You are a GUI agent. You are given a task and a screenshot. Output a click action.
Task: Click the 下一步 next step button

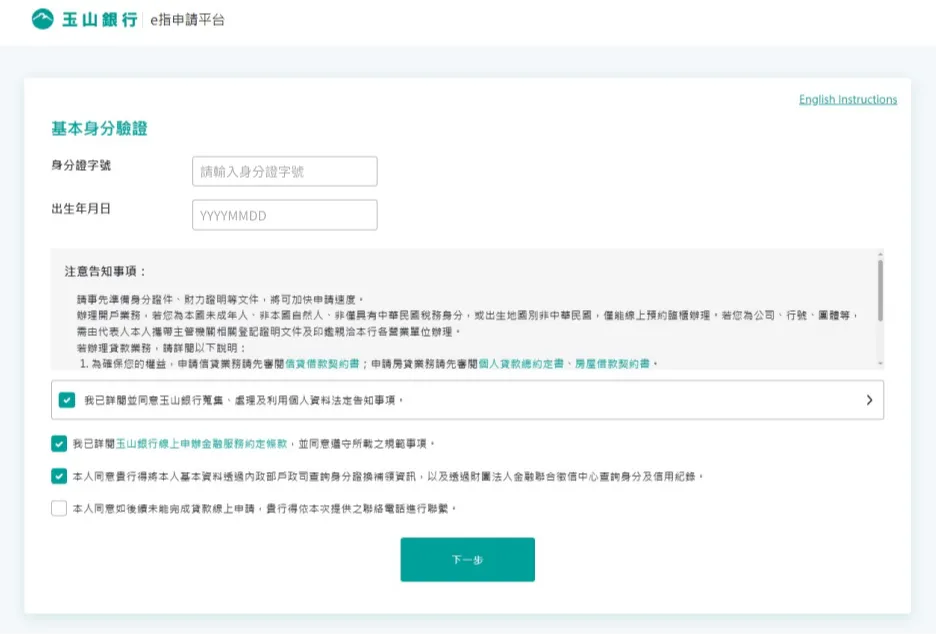click(x=467, y=559)
